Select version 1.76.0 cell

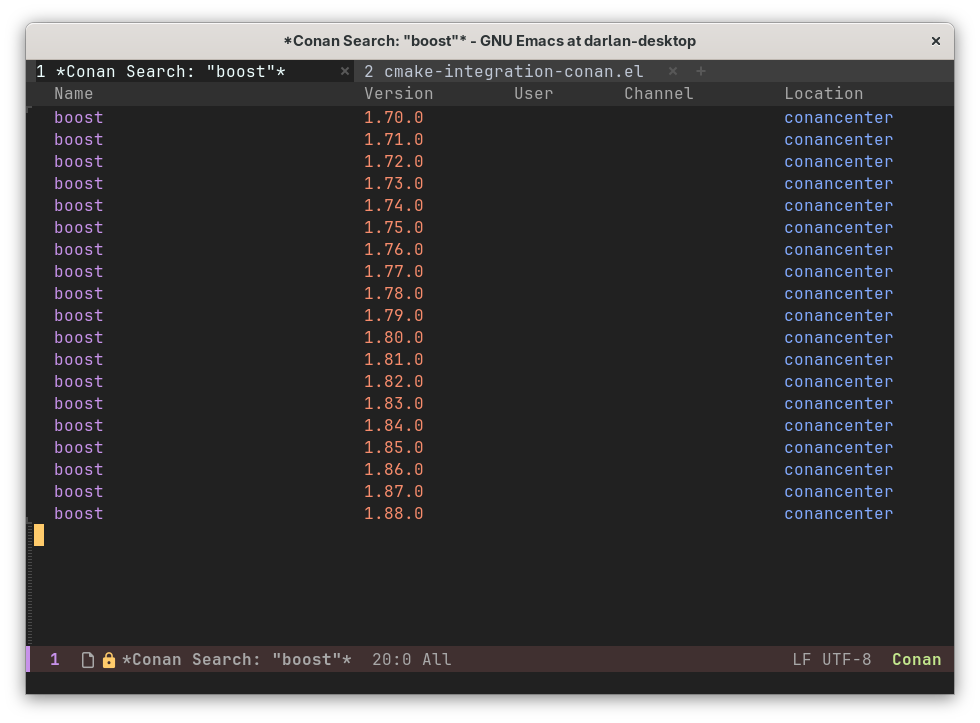pyautogui.click(x=394, y=249)
